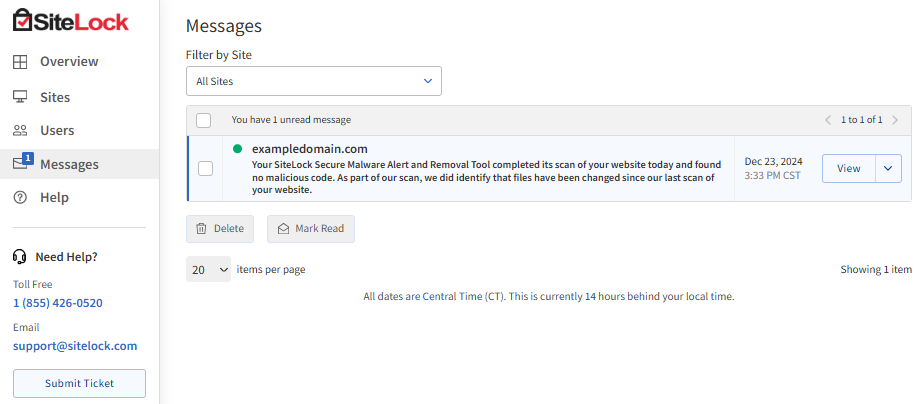Expand the arrow next to View button

click(x=888, y=168)
